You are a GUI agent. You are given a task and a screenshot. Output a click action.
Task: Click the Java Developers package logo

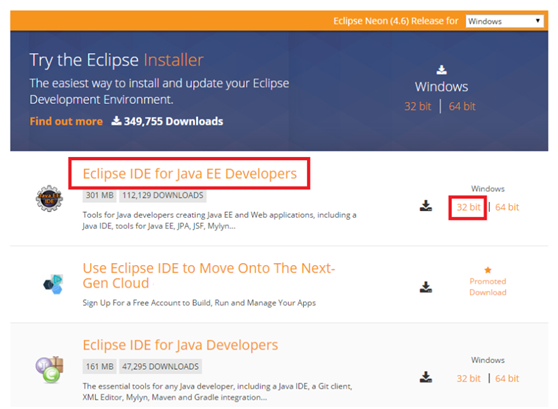click(49, 369)
